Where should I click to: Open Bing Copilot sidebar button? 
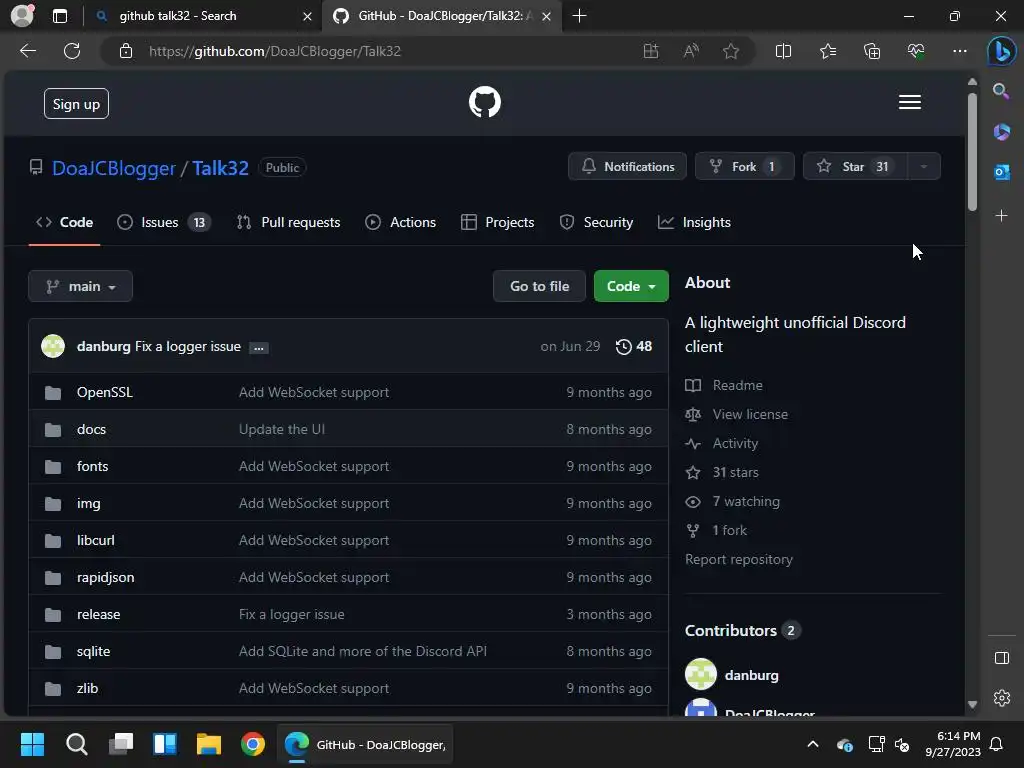[x=1001, y=52]
